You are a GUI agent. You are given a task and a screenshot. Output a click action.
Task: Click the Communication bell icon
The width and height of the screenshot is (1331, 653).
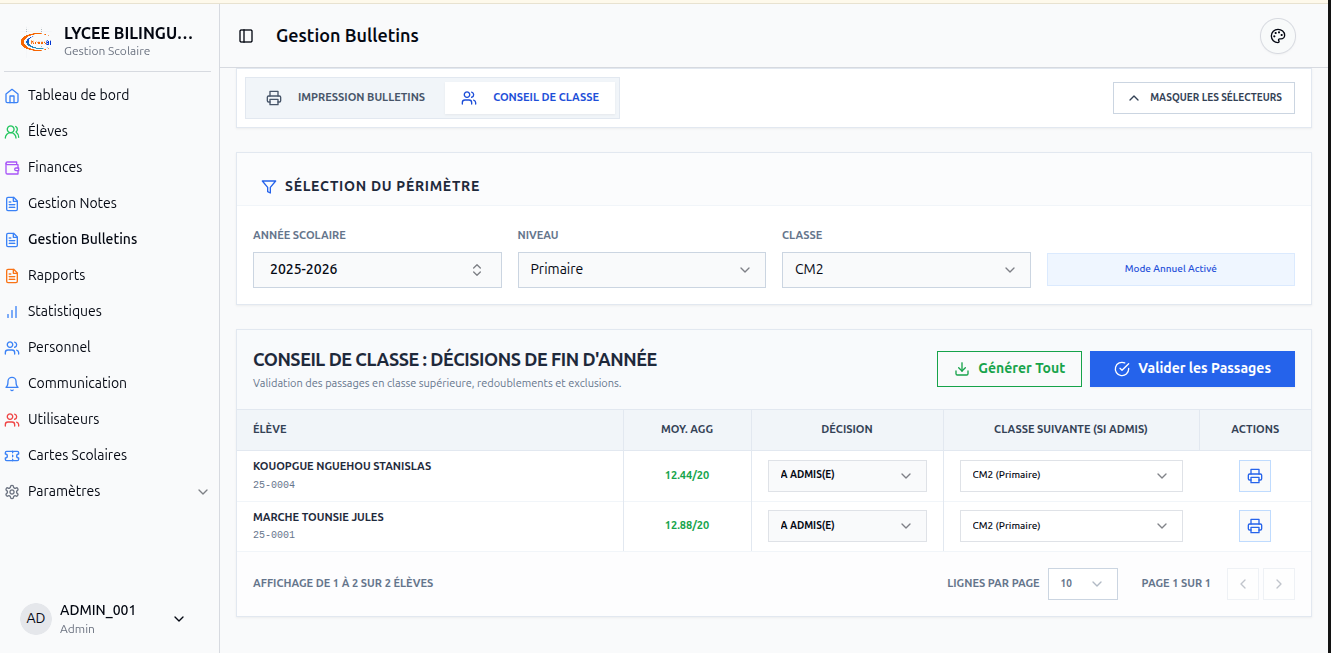[x=12, y=384]
